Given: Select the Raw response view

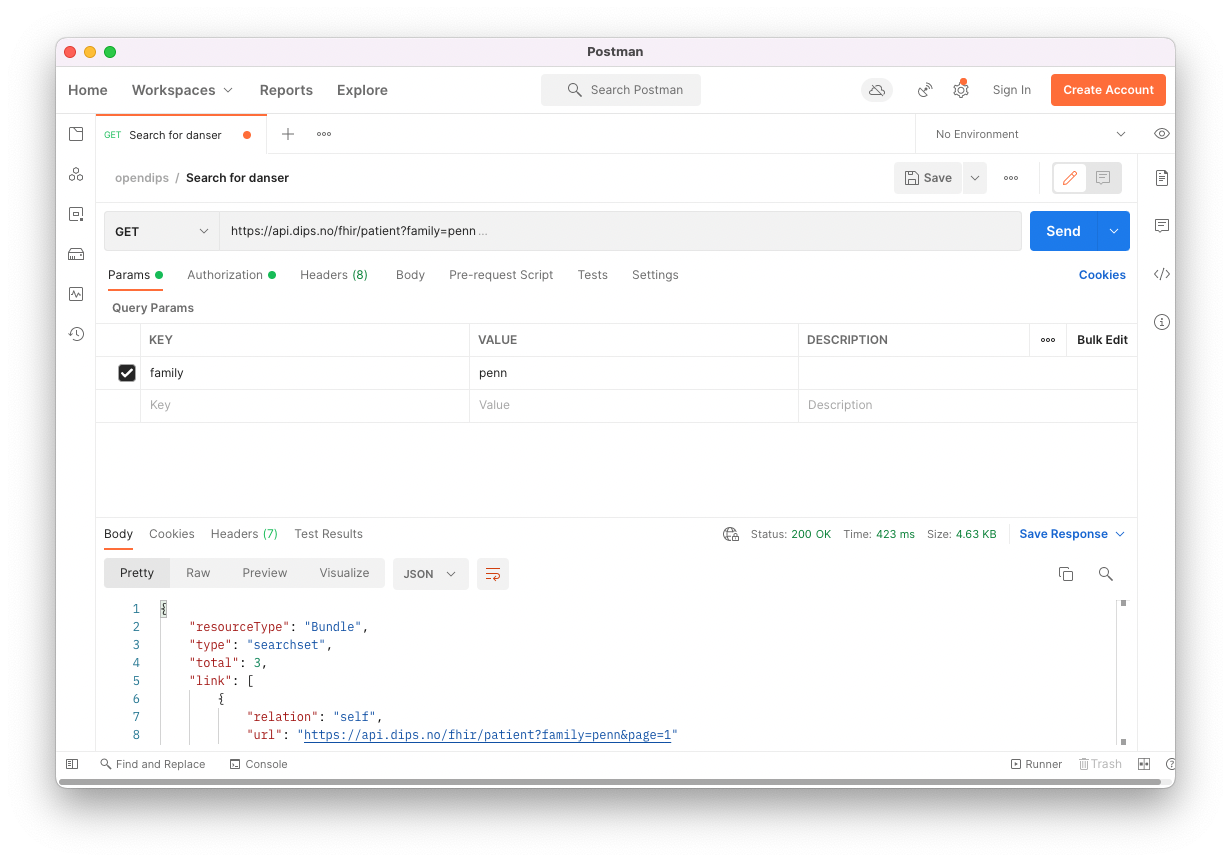Looking at the screenshot, I should tap(198, 573).
